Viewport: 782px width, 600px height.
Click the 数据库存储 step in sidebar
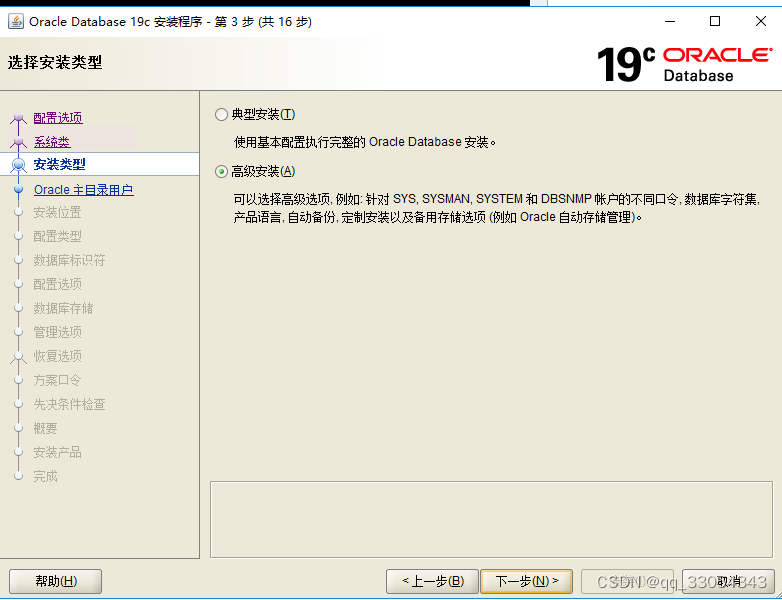(x=63, y=308)
